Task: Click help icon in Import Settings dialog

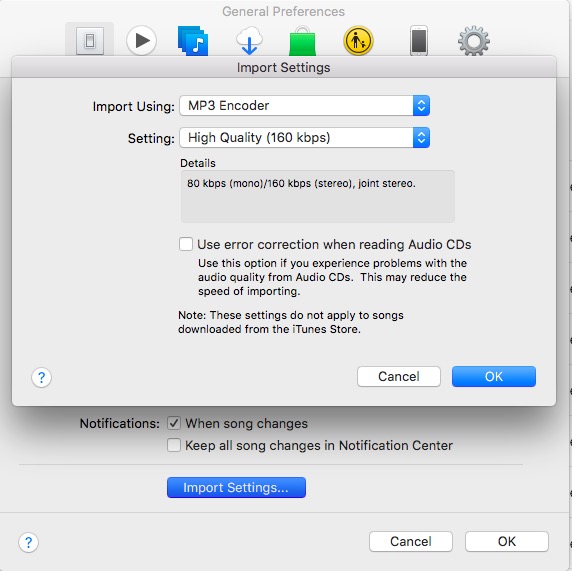Action: [41, 377]
